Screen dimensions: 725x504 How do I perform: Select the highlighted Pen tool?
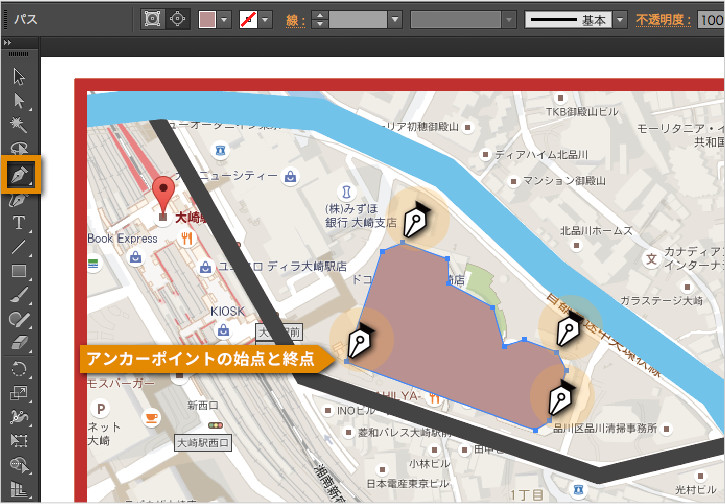[x=21, y=174]
